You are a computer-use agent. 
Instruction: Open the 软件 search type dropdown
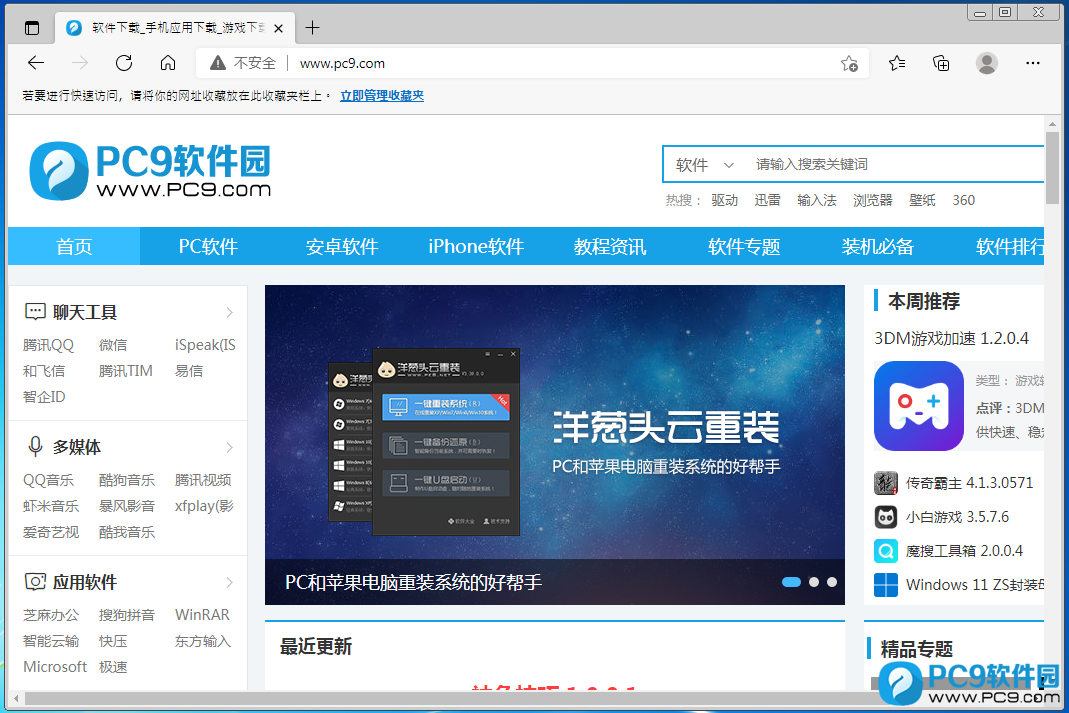[x=705, y=165]
